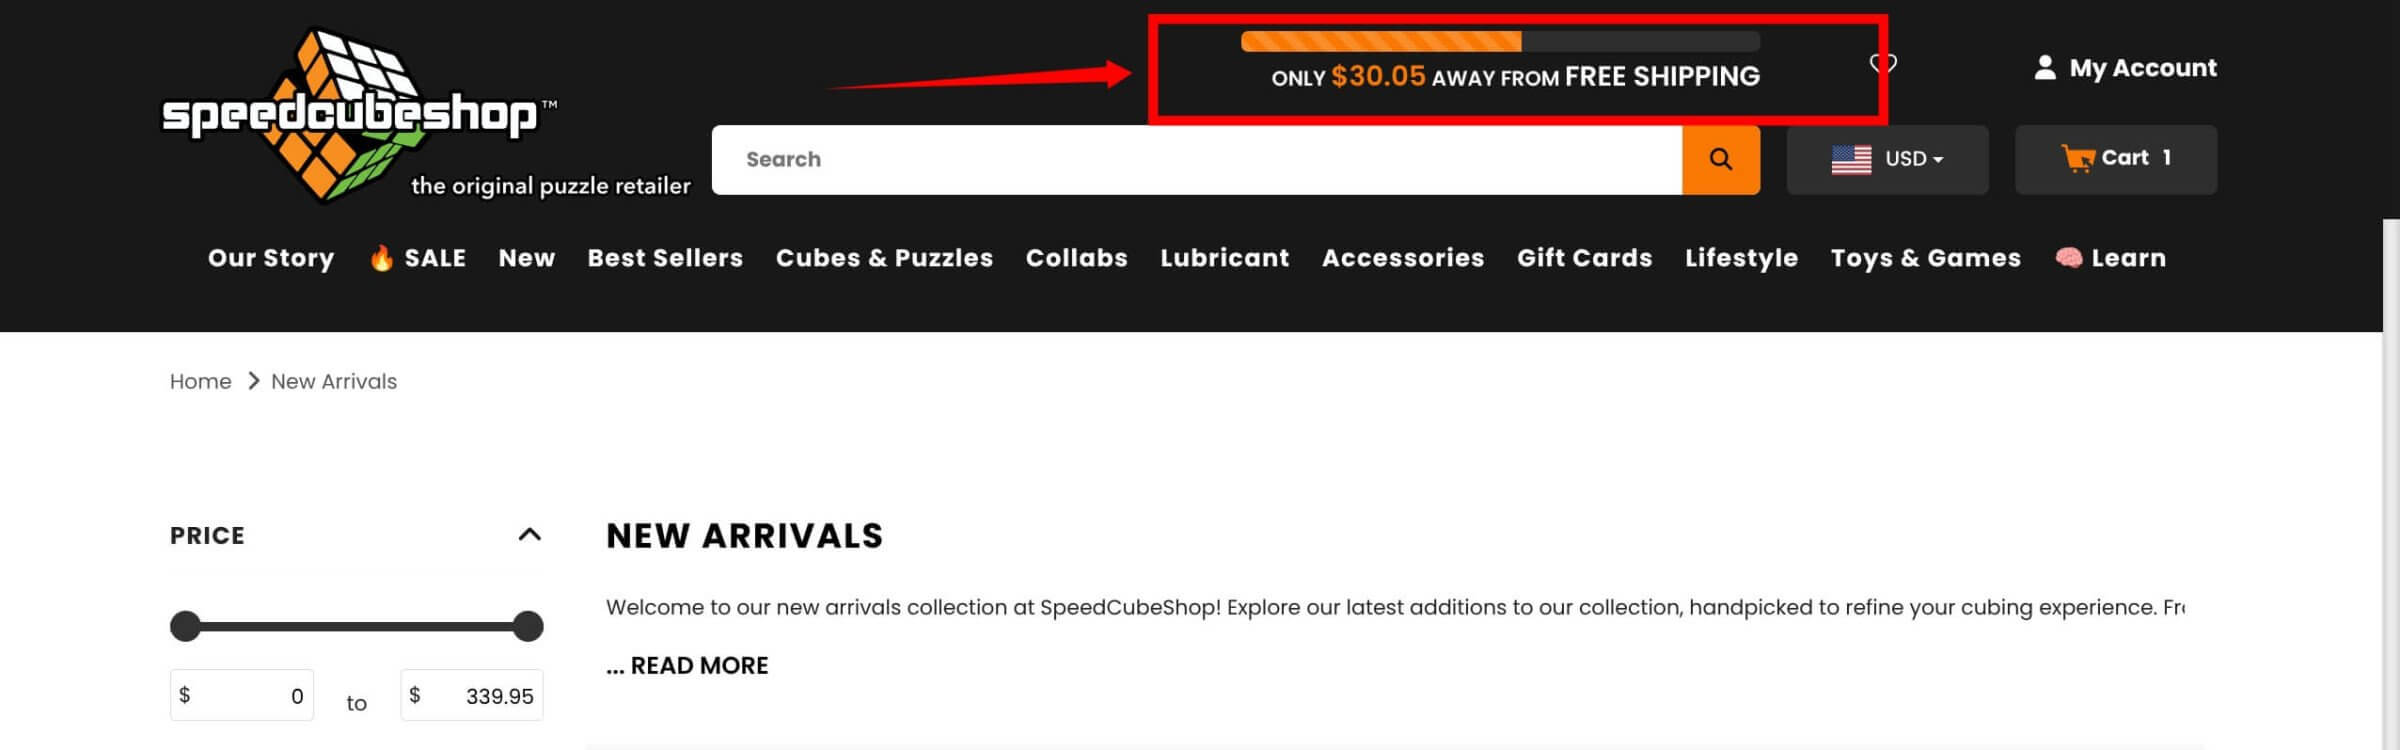Viewport: 2400px width, 750px height.
Task: Click the fire icon beside SALE
Action: [381, 258]
